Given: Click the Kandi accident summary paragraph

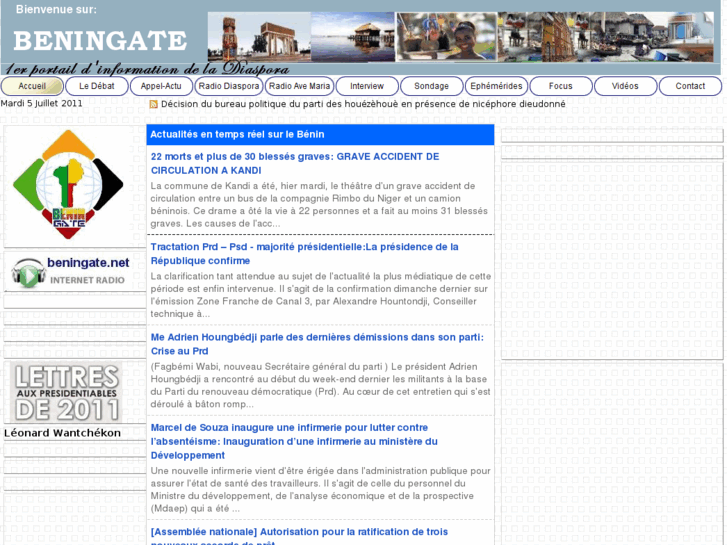Looking at the screenshot, I should (x=319, y=205).
